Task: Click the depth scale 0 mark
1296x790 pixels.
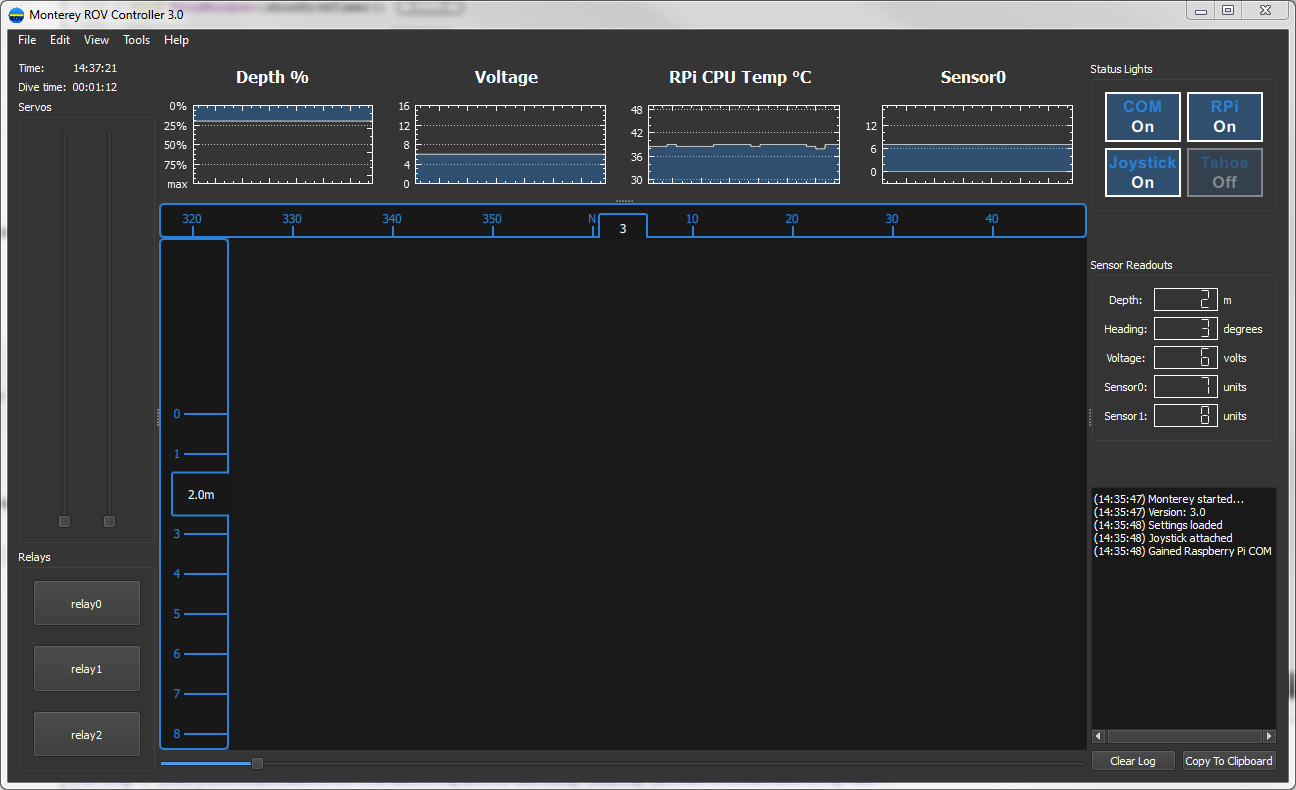Action: click(177, 414)
